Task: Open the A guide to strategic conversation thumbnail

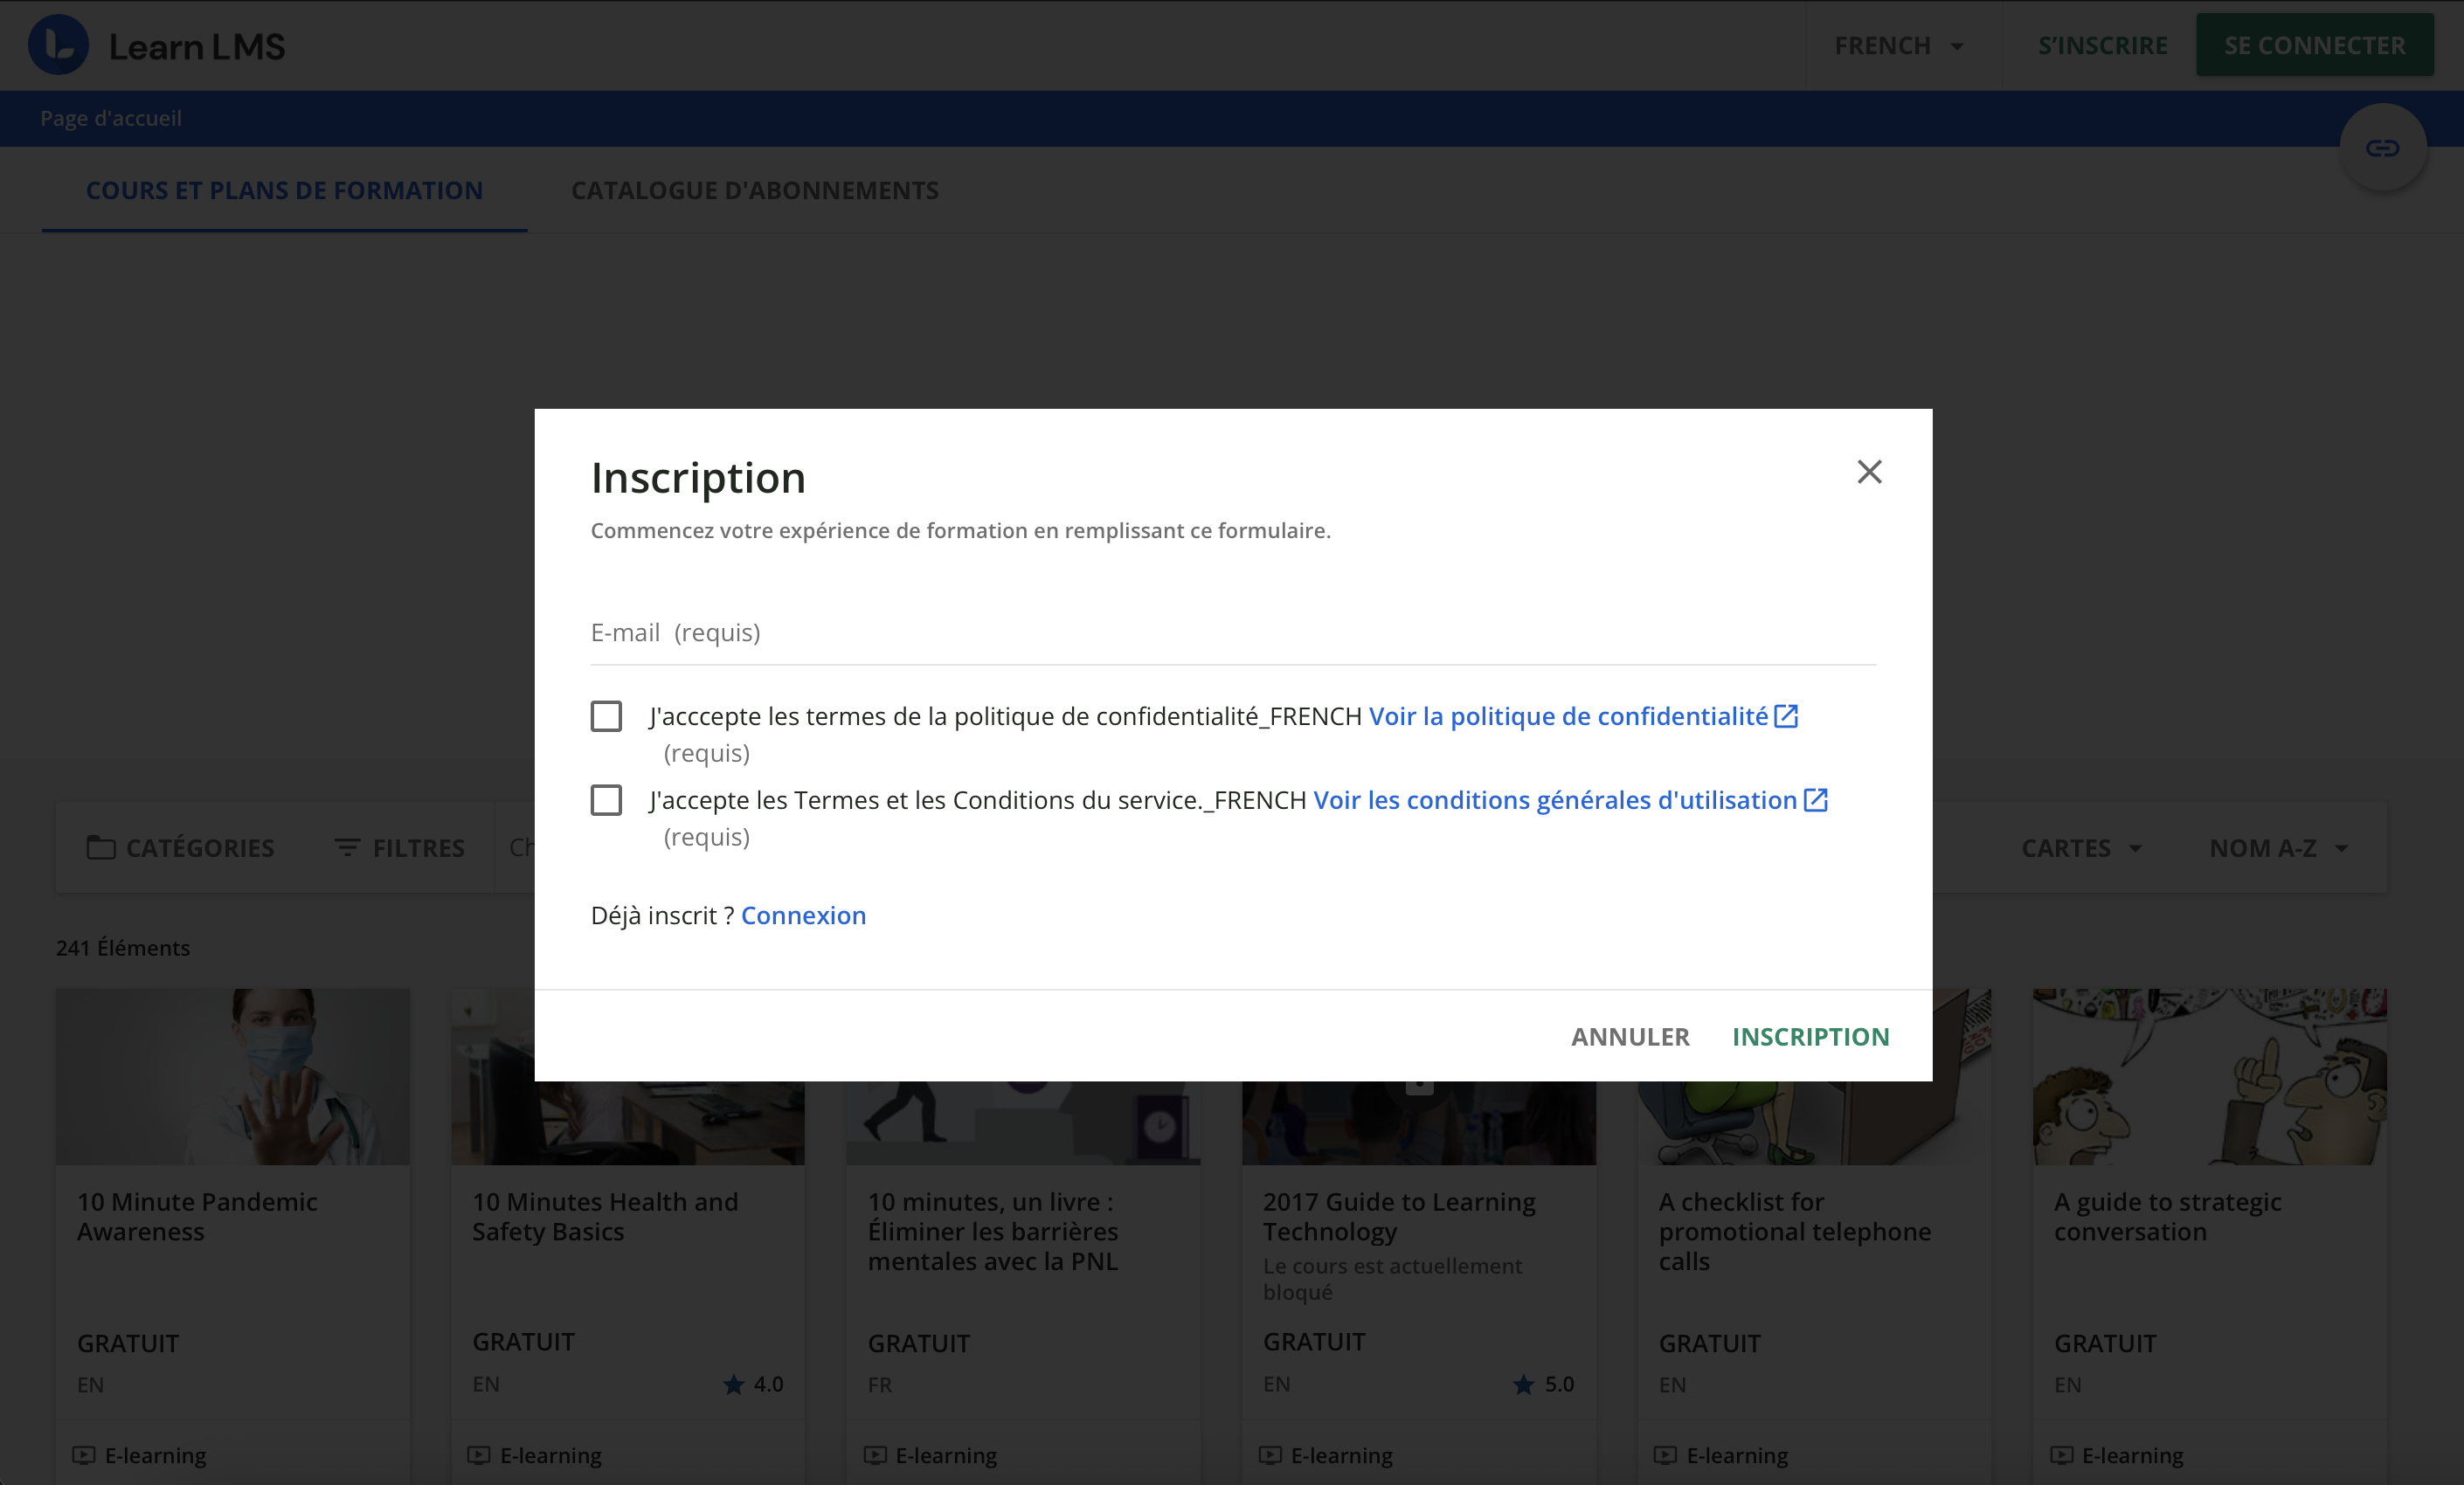Action: point(2209,1076)
